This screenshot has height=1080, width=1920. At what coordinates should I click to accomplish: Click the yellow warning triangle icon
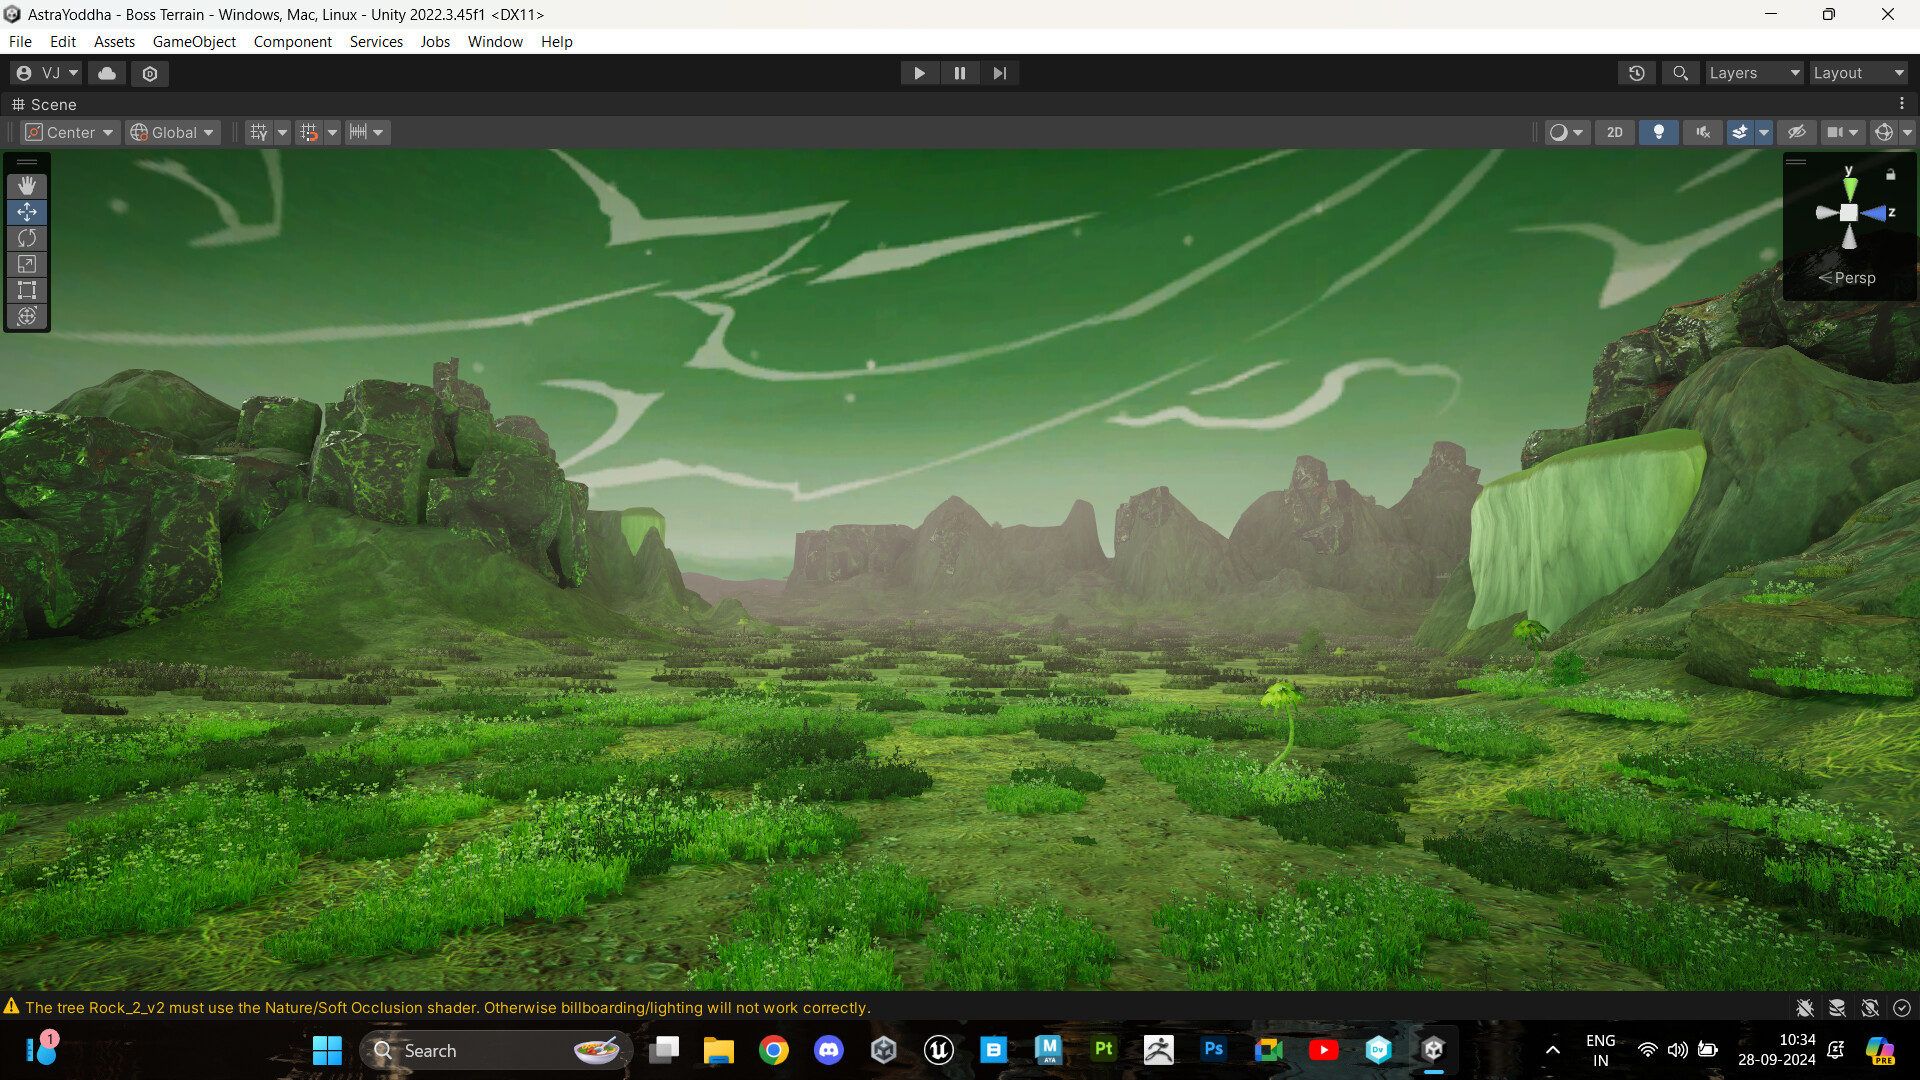[11, 1006]
